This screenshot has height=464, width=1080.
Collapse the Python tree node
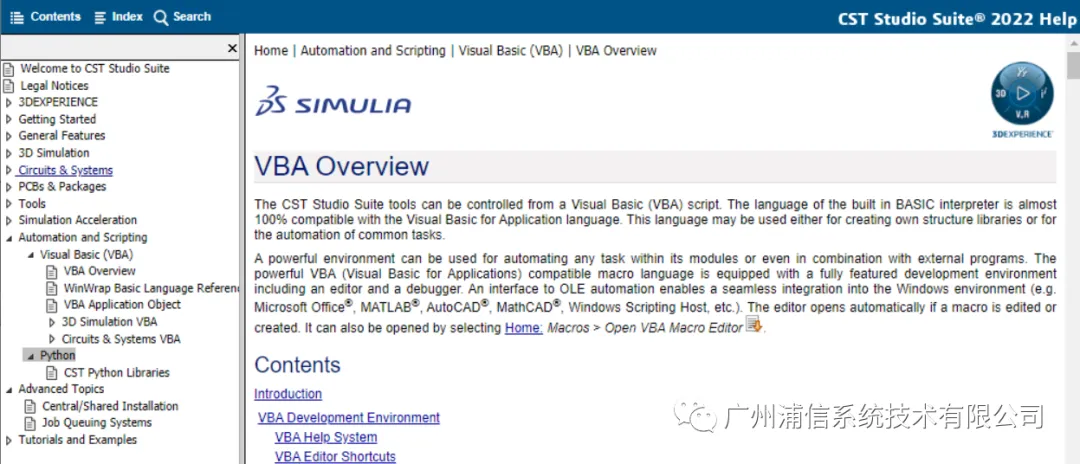click(x=30, y=356)
